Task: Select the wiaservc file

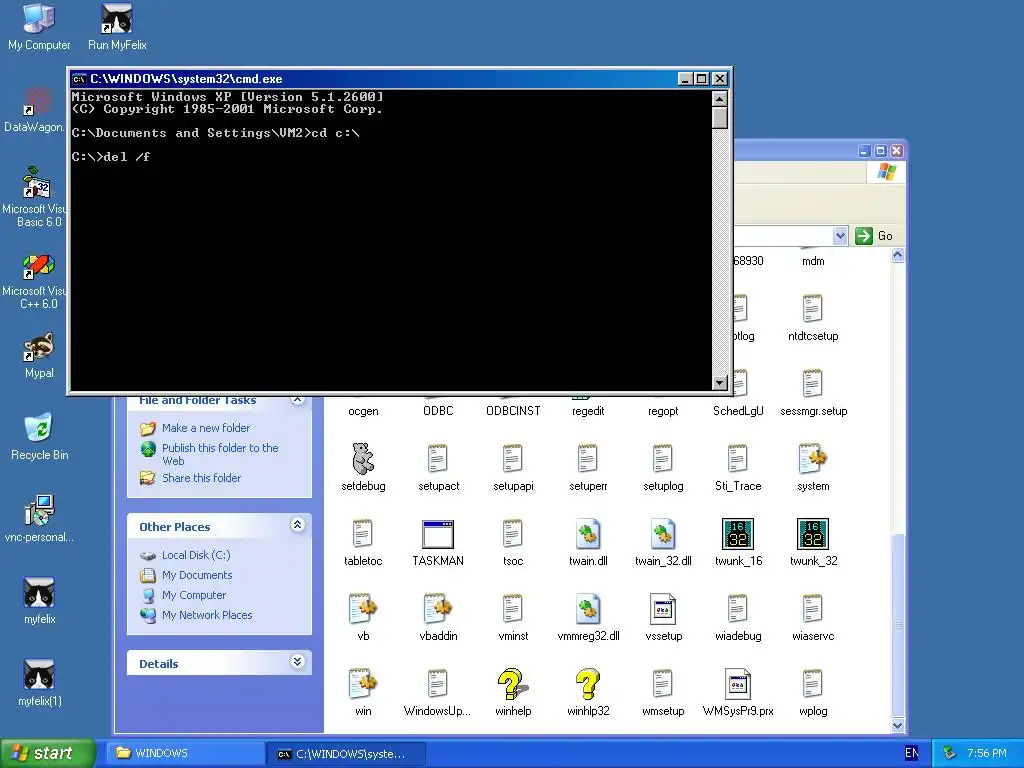Action: pos(813,616)
